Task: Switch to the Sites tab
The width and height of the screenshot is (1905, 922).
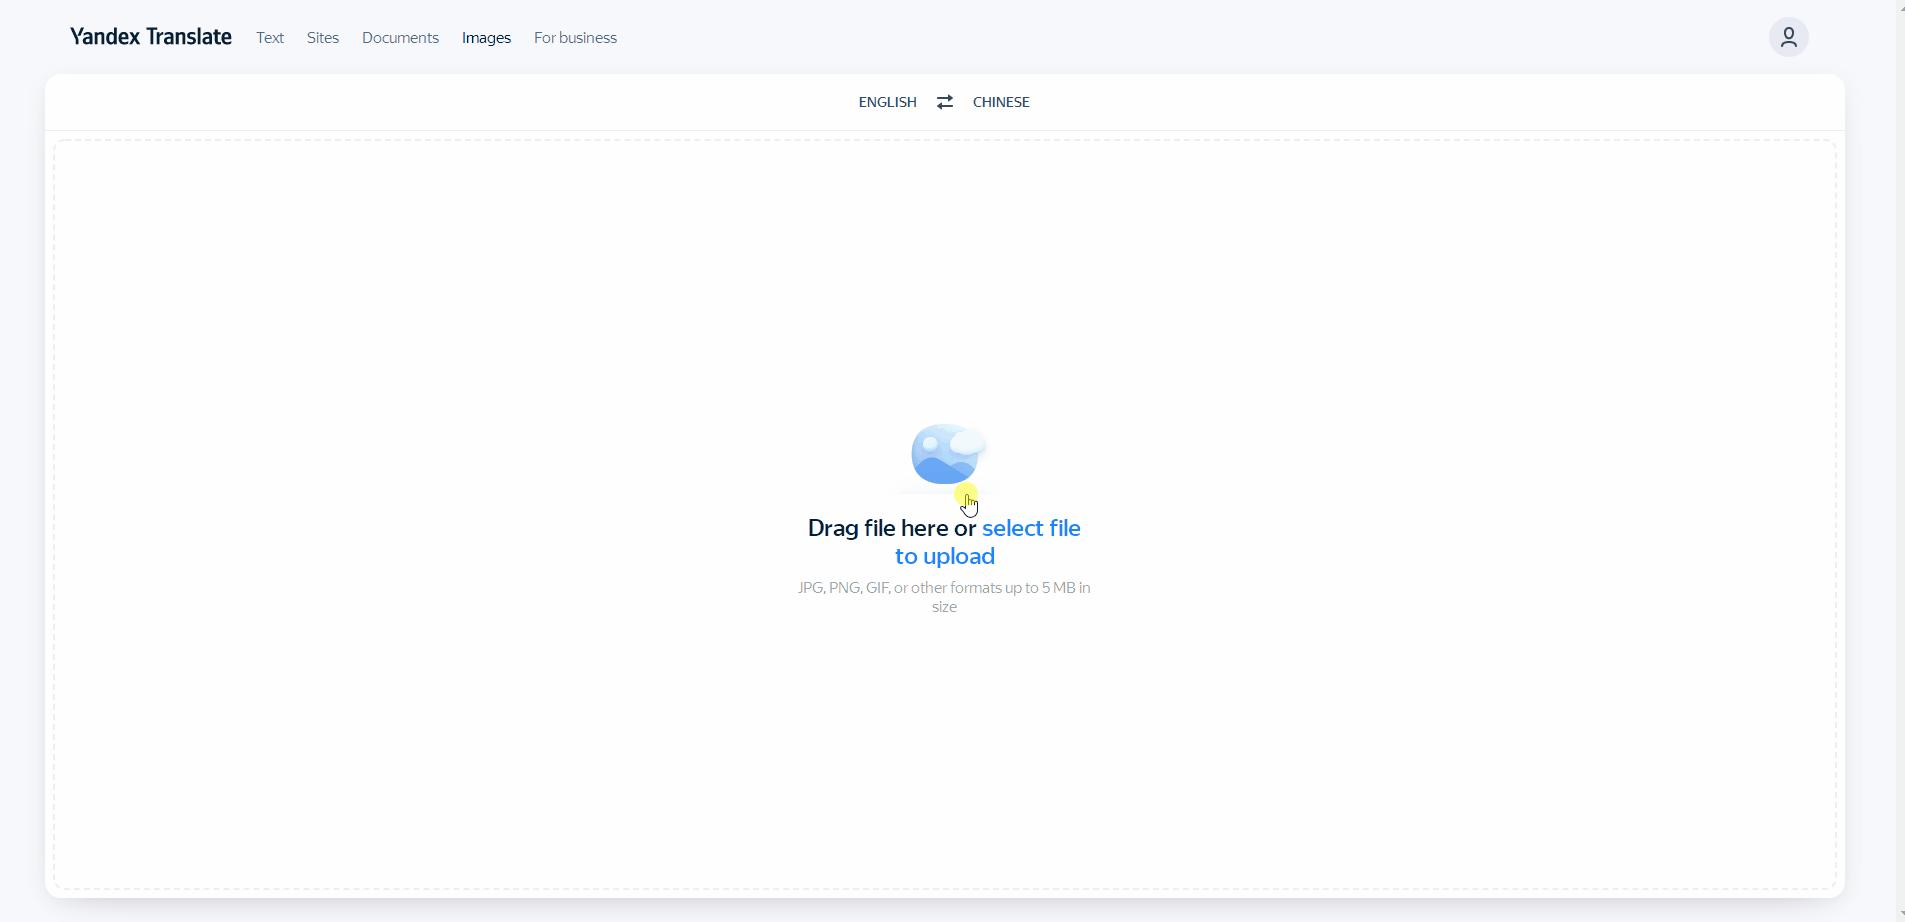Action: [323, 38]
